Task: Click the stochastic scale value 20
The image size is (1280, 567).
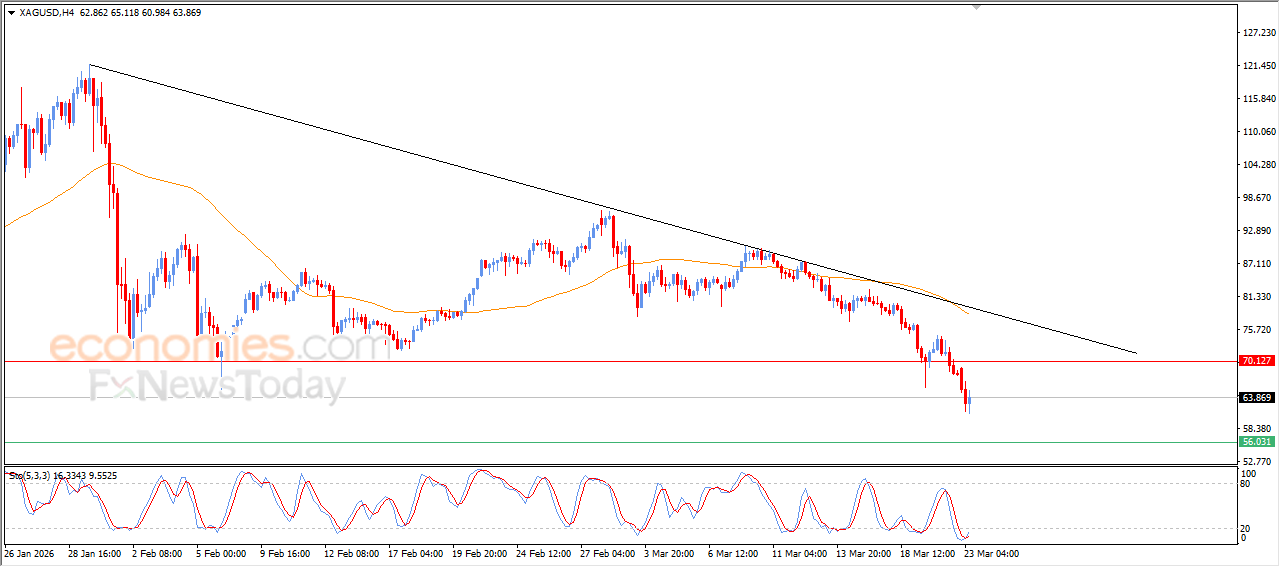Action: coord(1245,528)
